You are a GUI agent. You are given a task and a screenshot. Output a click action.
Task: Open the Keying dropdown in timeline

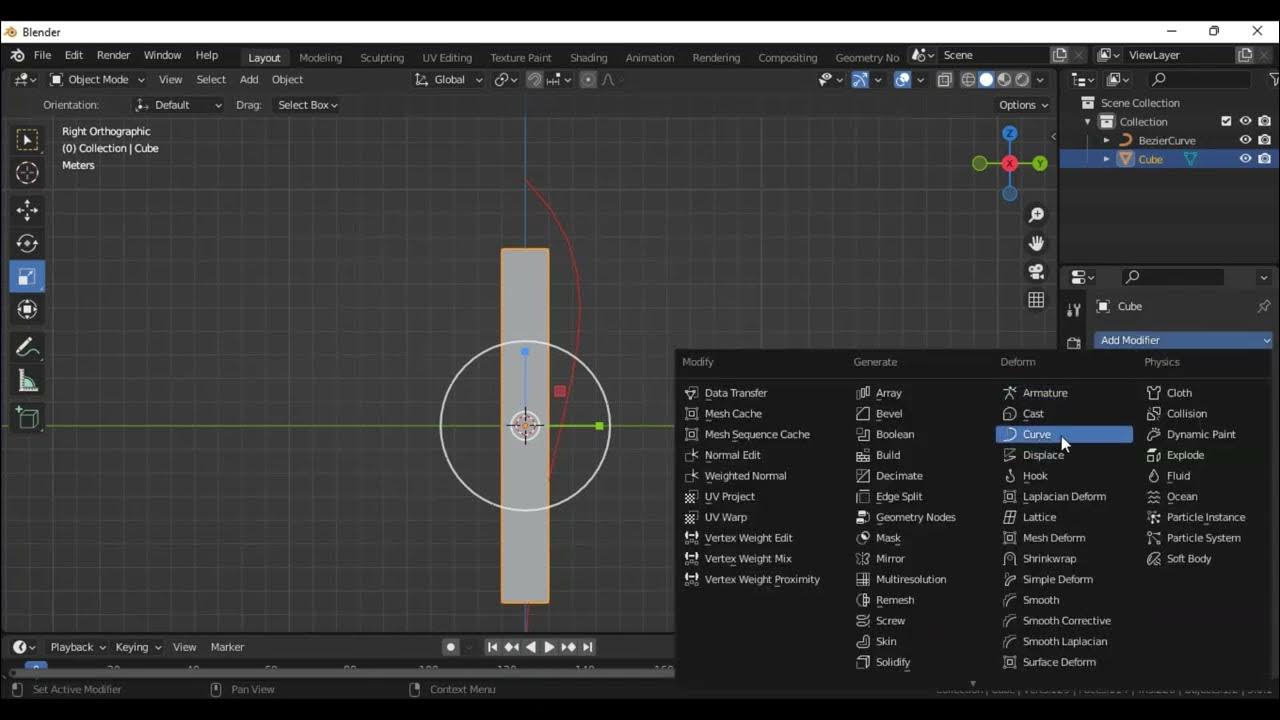click(138, 647)
